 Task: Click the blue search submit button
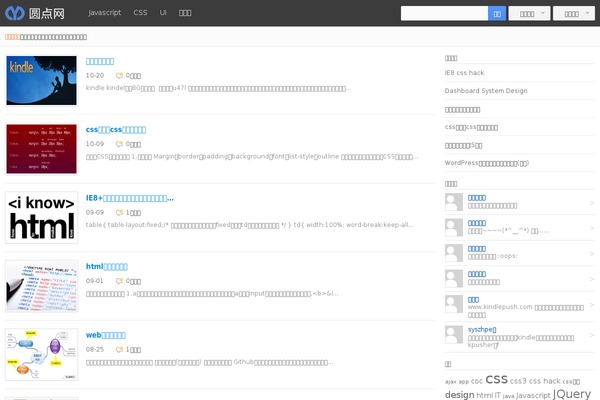(497, 13)
